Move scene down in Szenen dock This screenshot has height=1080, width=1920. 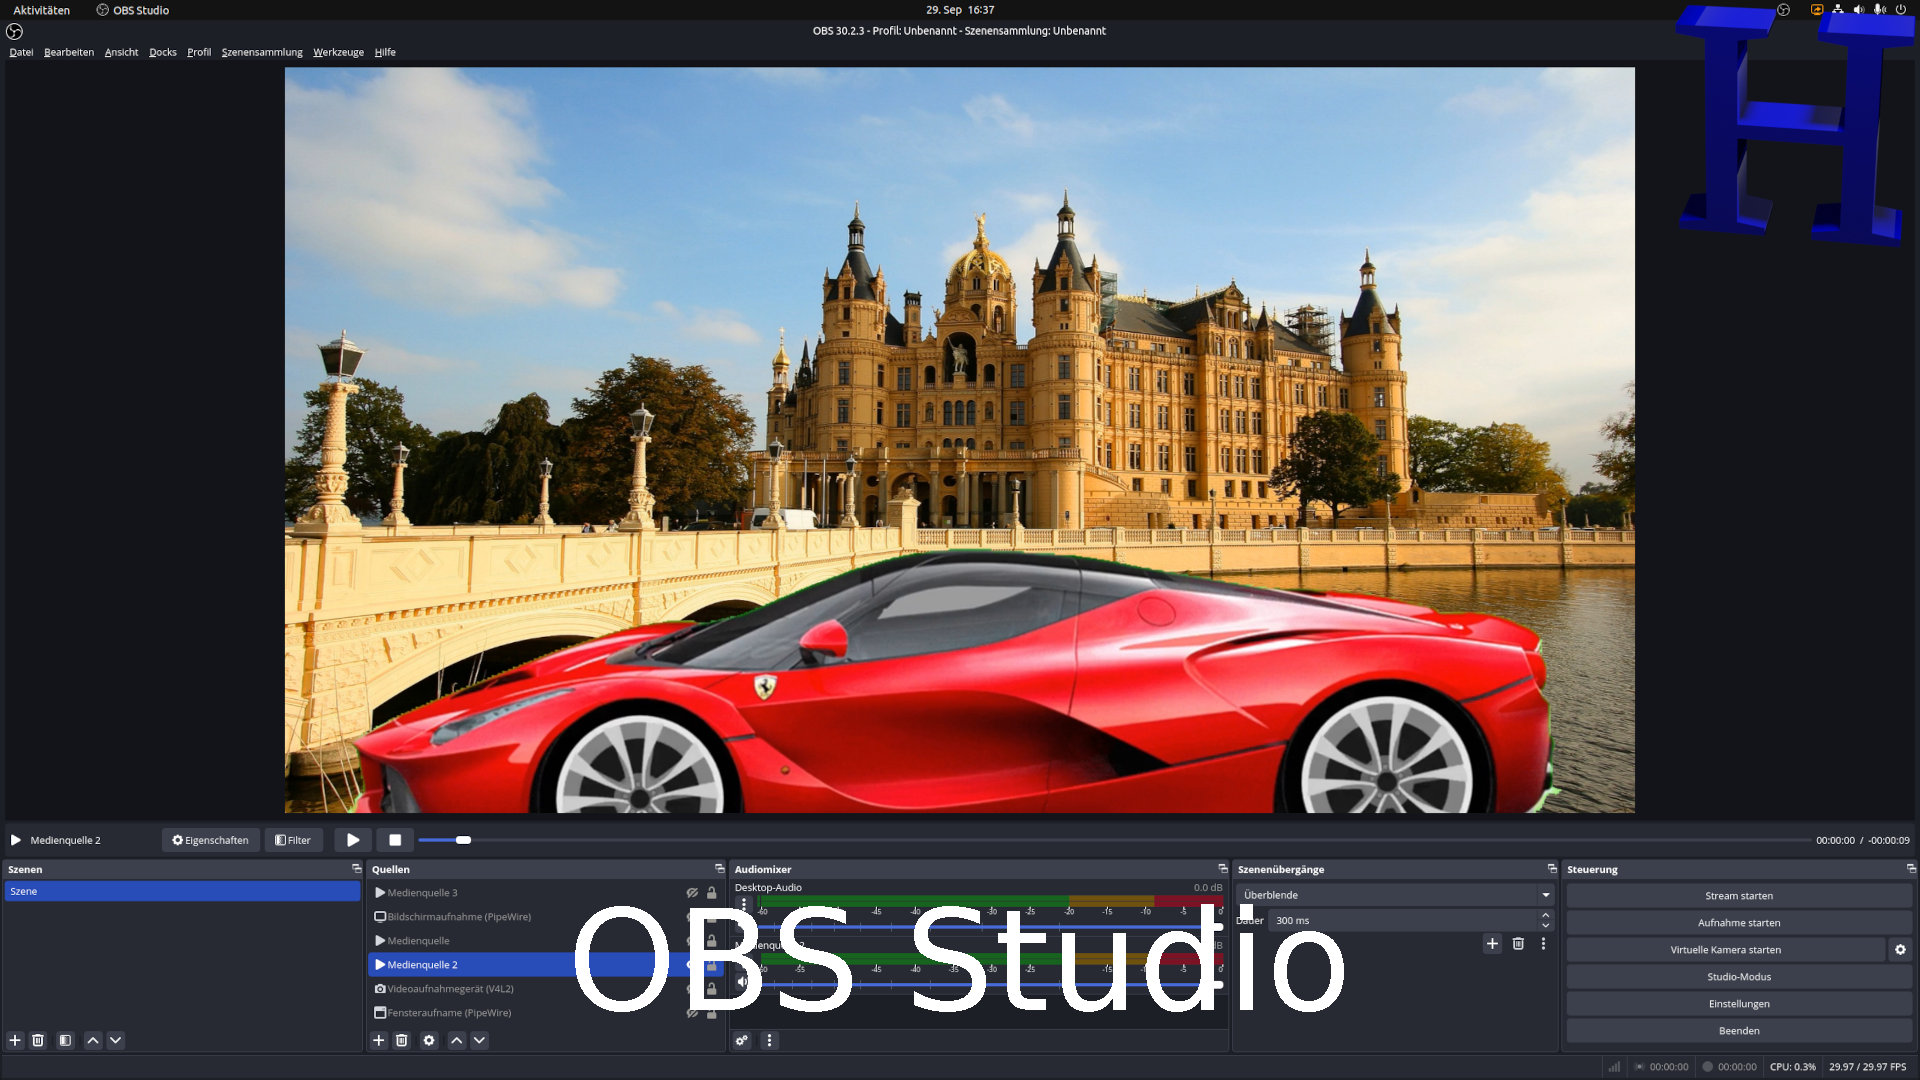point(116,1040)
